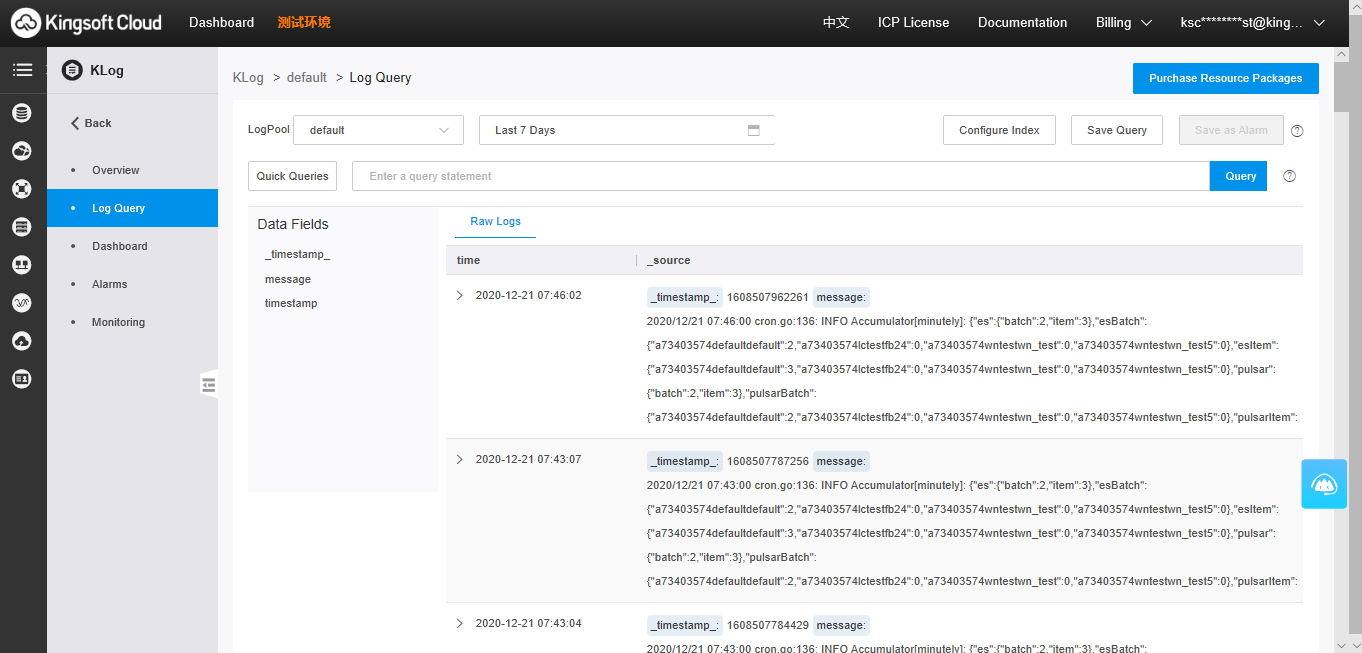This screenshot has height=653, width=1362.
Task: Click the Configure Index button
Action: (999, 130)
